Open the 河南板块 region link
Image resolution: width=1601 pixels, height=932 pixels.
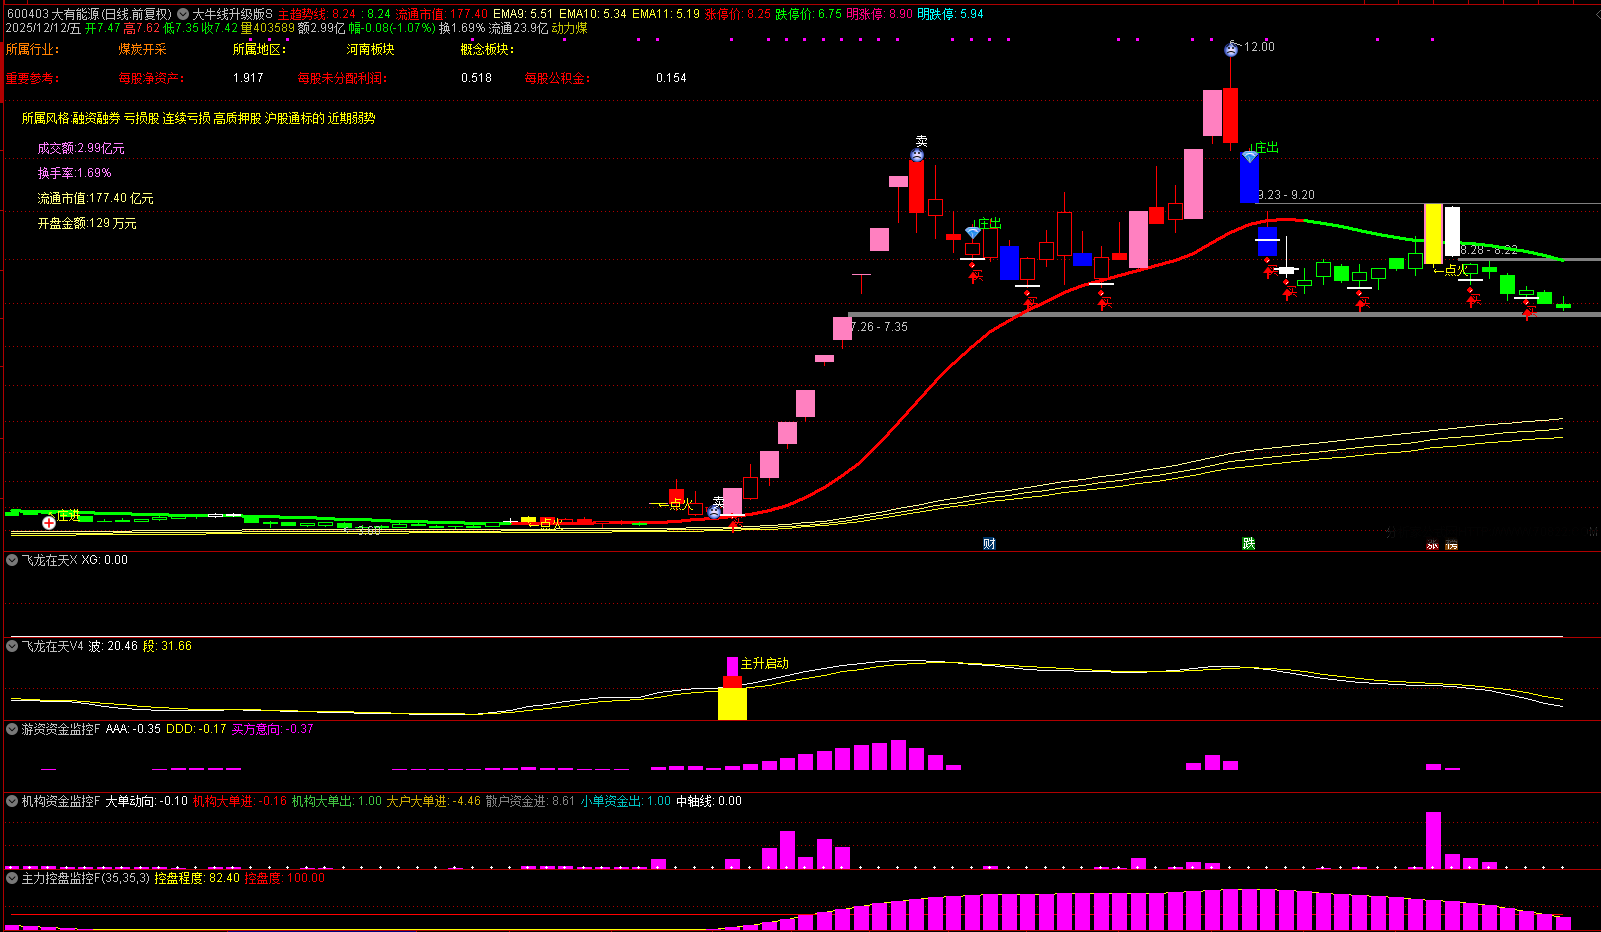pos(371,49)
